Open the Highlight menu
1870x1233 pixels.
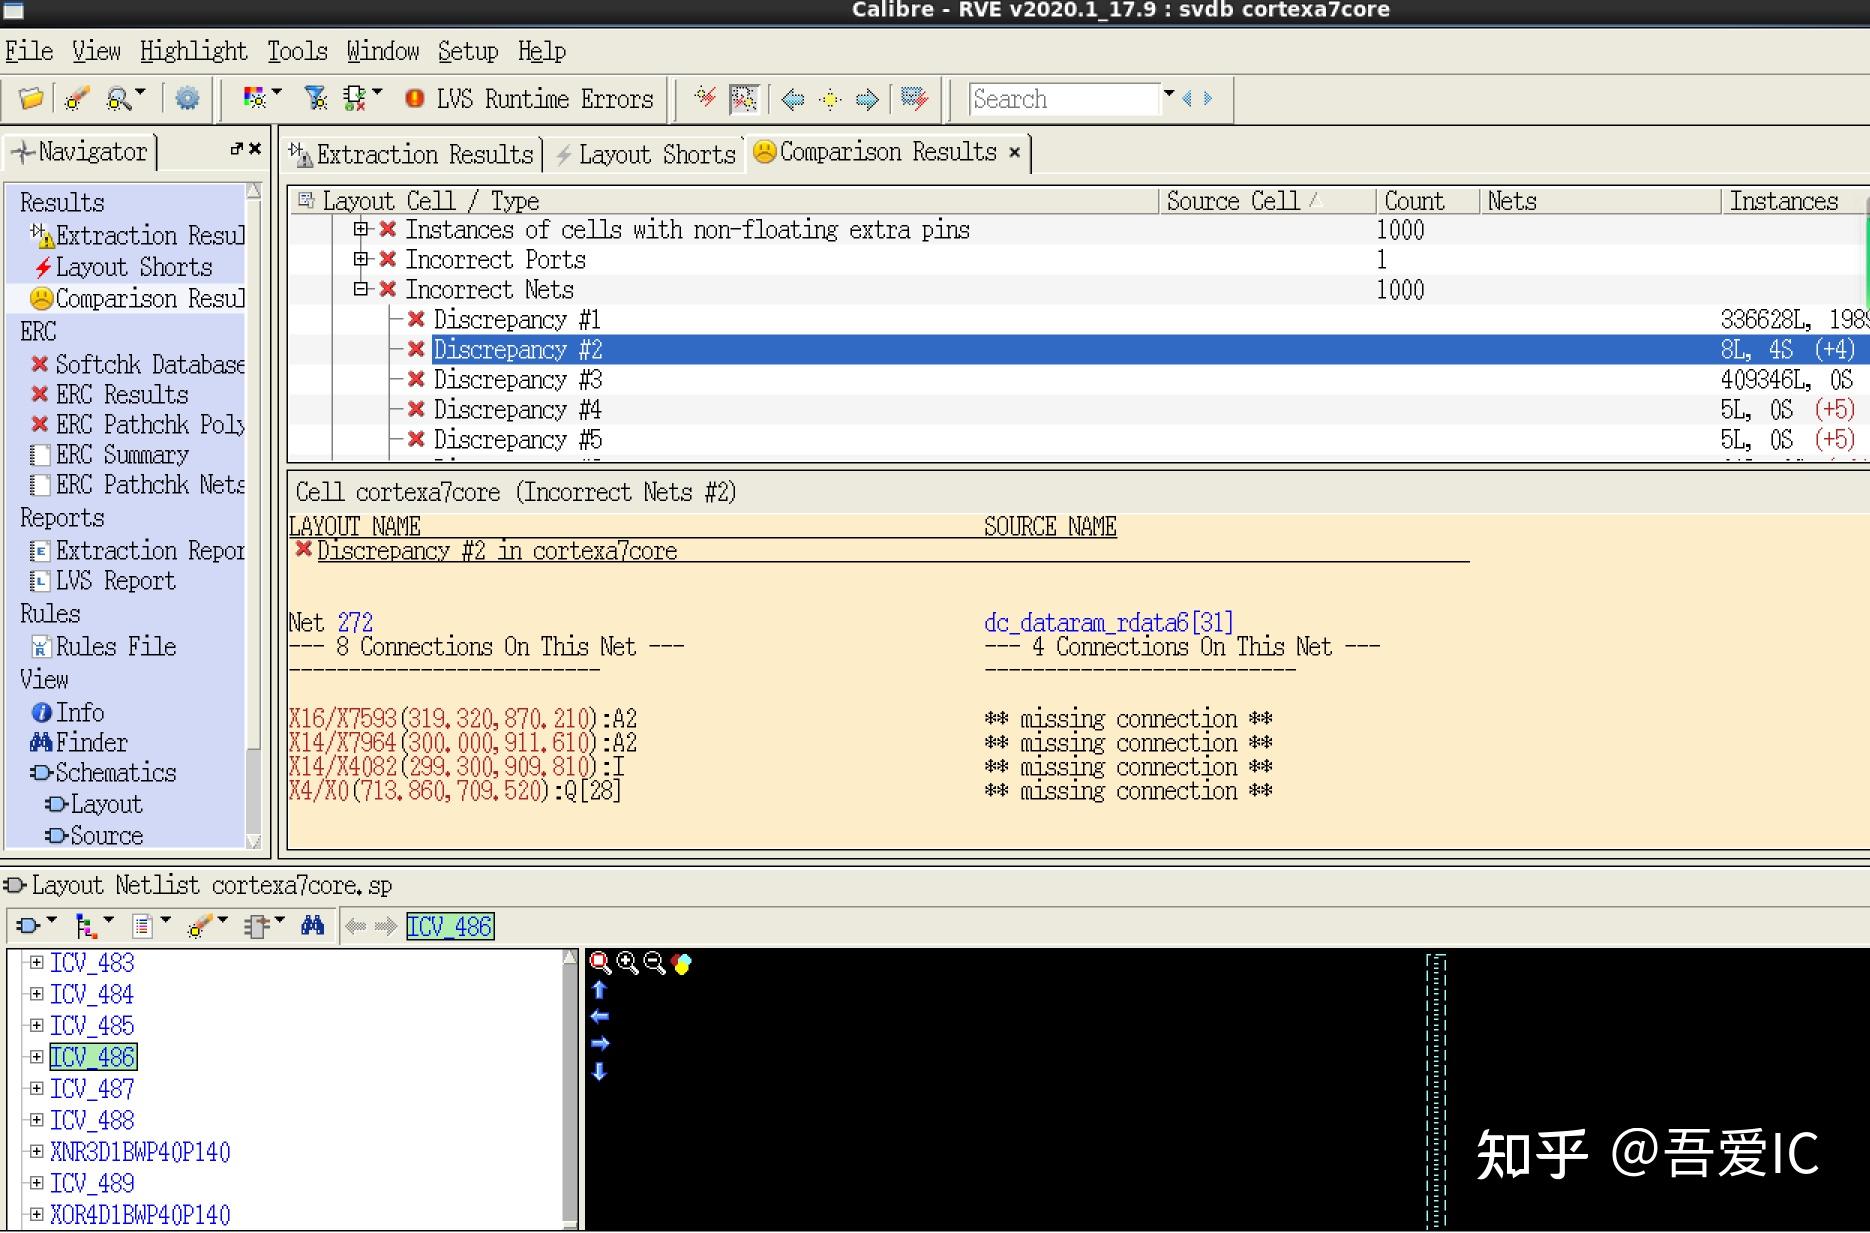pyautogui.click(x=193, y=51)
